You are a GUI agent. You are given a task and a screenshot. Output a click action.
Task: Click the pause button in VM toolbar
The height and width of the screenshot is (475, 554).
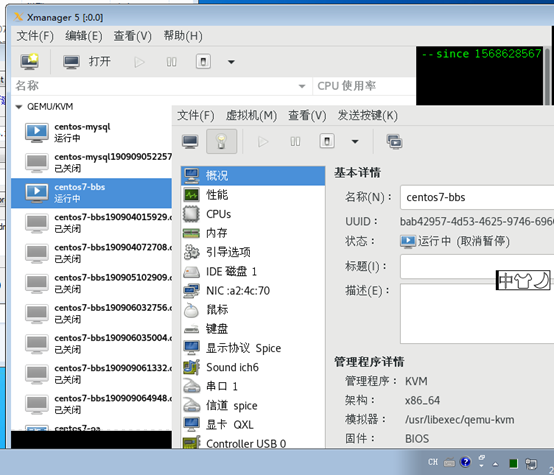(295, 142)
